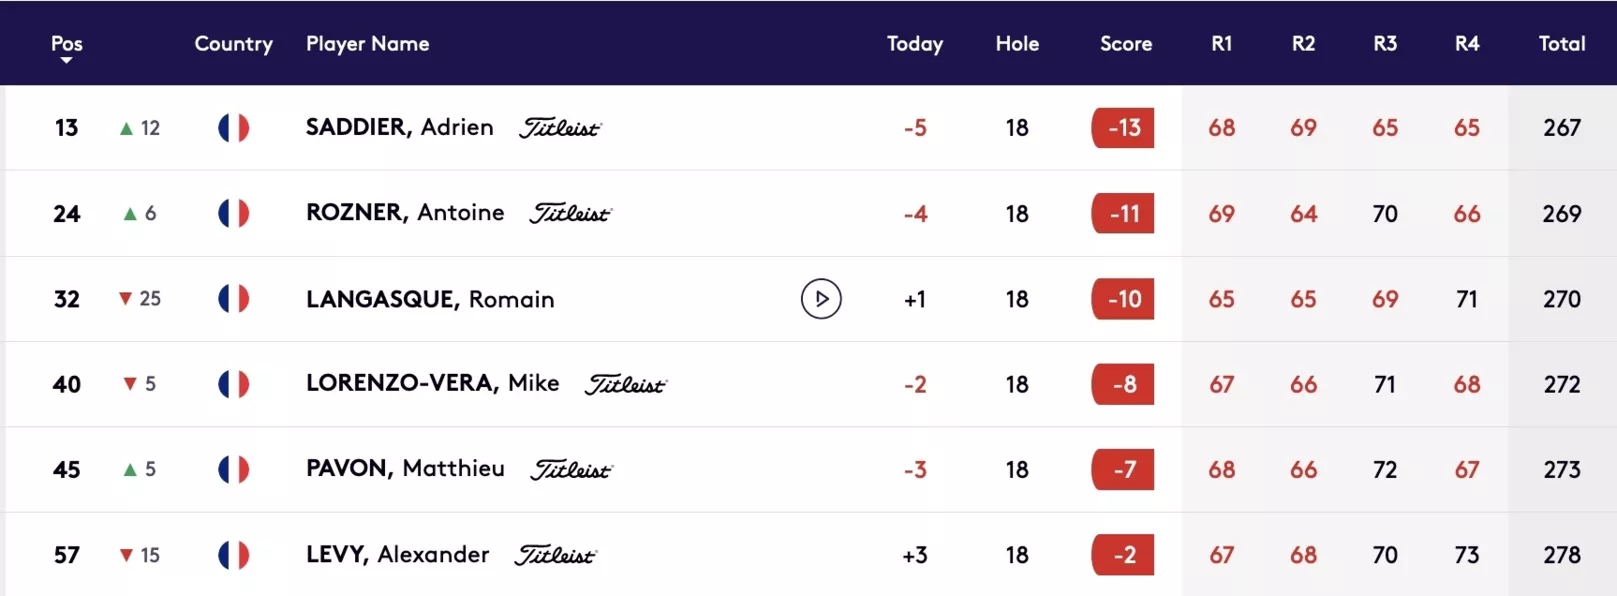Open the player ROZNER, Antoine
Viewport: 1617px width, 596px height.
pos(405,212)
